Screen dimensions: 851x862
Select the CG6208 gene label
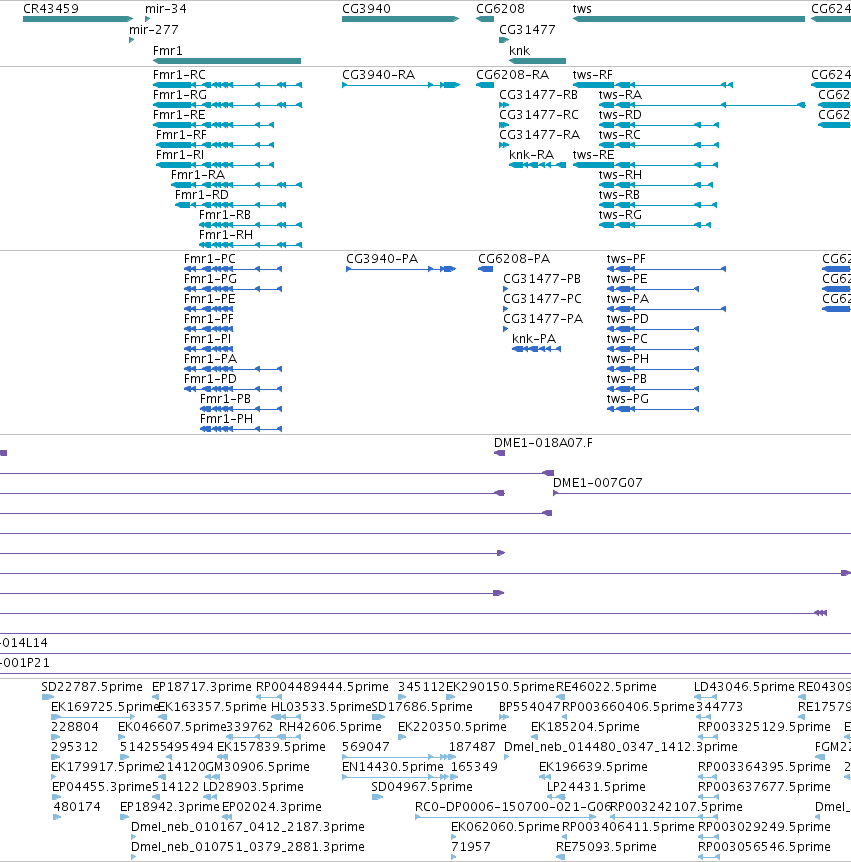pyautogui.click(x=500, y=9)
